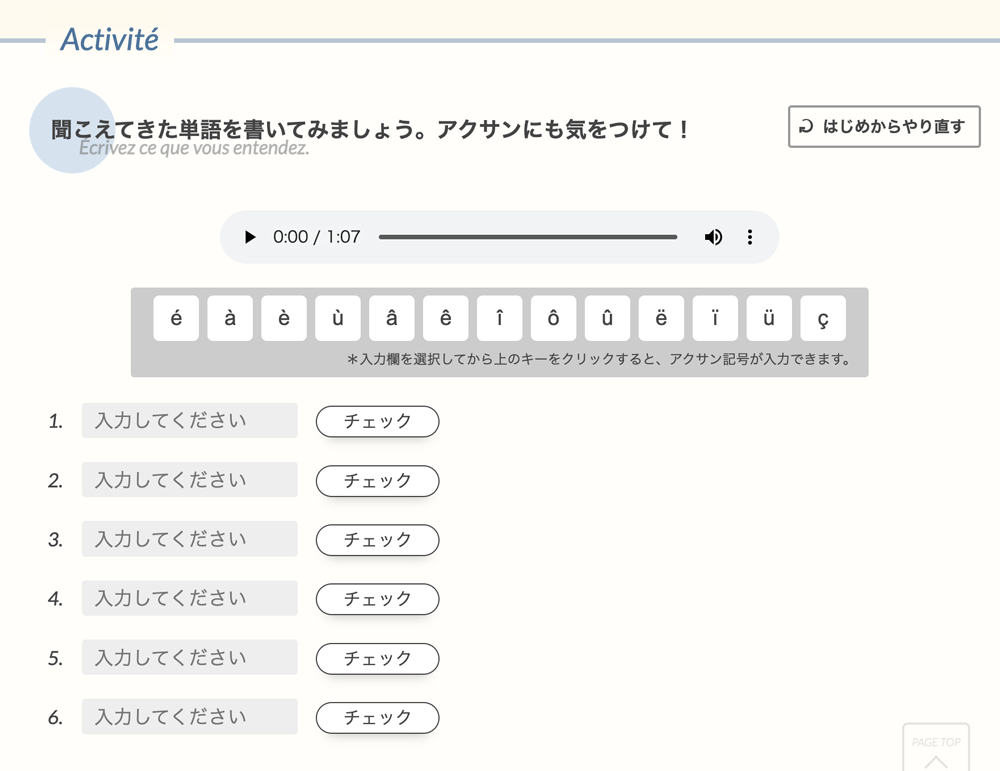Insert the ô accent character

(554, 318)
